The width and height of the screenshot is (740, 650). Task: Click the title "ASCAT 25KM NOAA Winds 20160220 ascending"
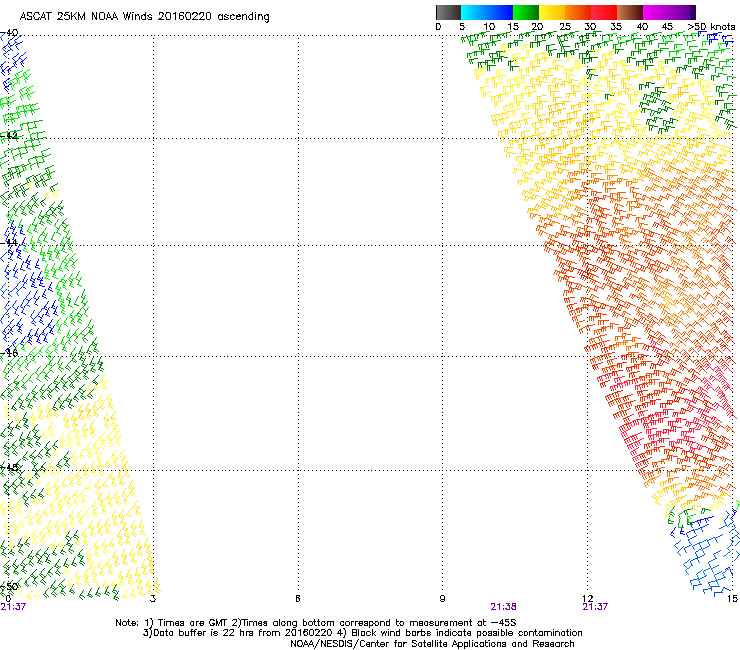[144, 17]
